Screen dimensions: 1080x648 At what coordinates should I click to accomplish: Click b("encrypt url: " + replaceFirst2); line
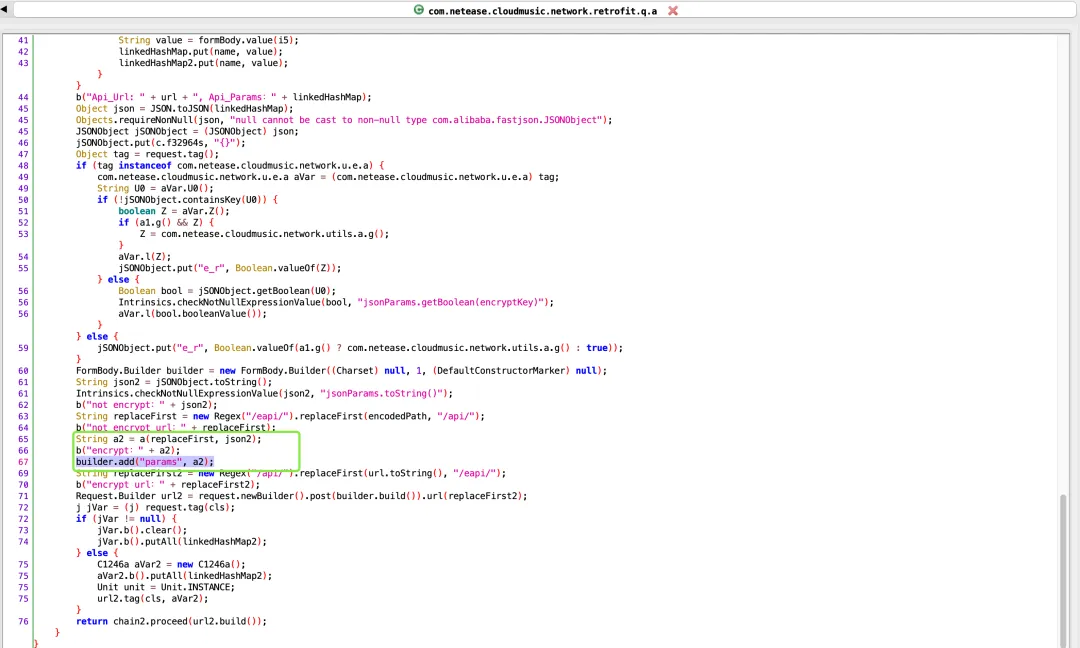pos(168,484)
